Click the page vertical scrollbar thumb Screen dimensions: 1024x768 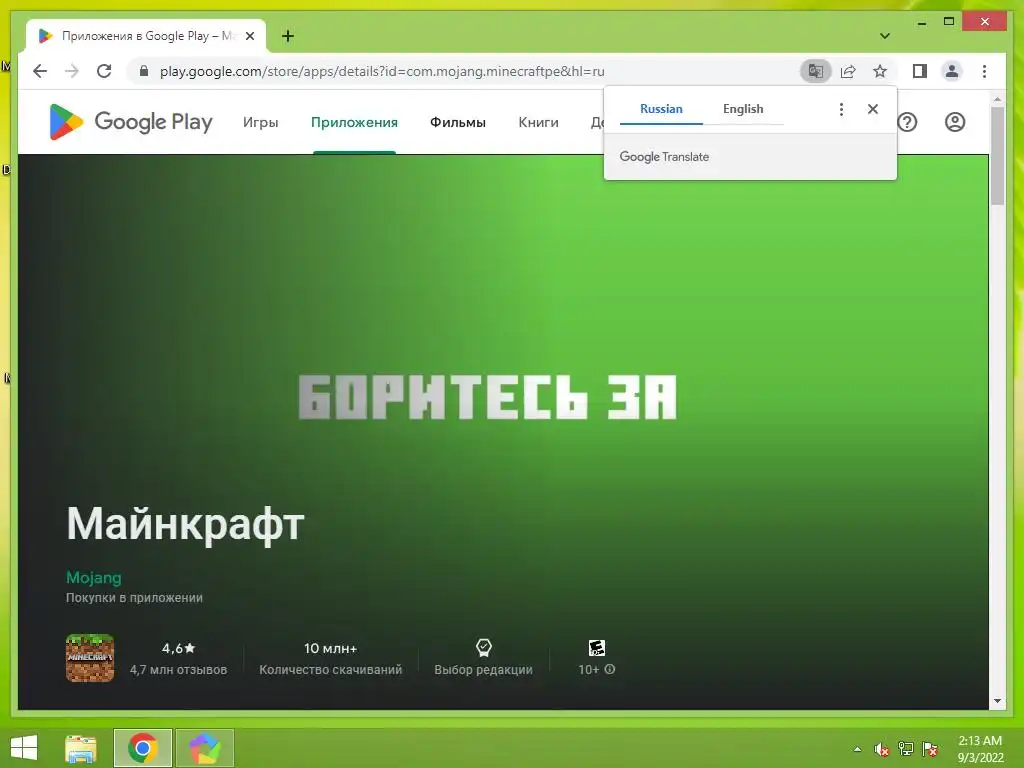coord(997,155)
